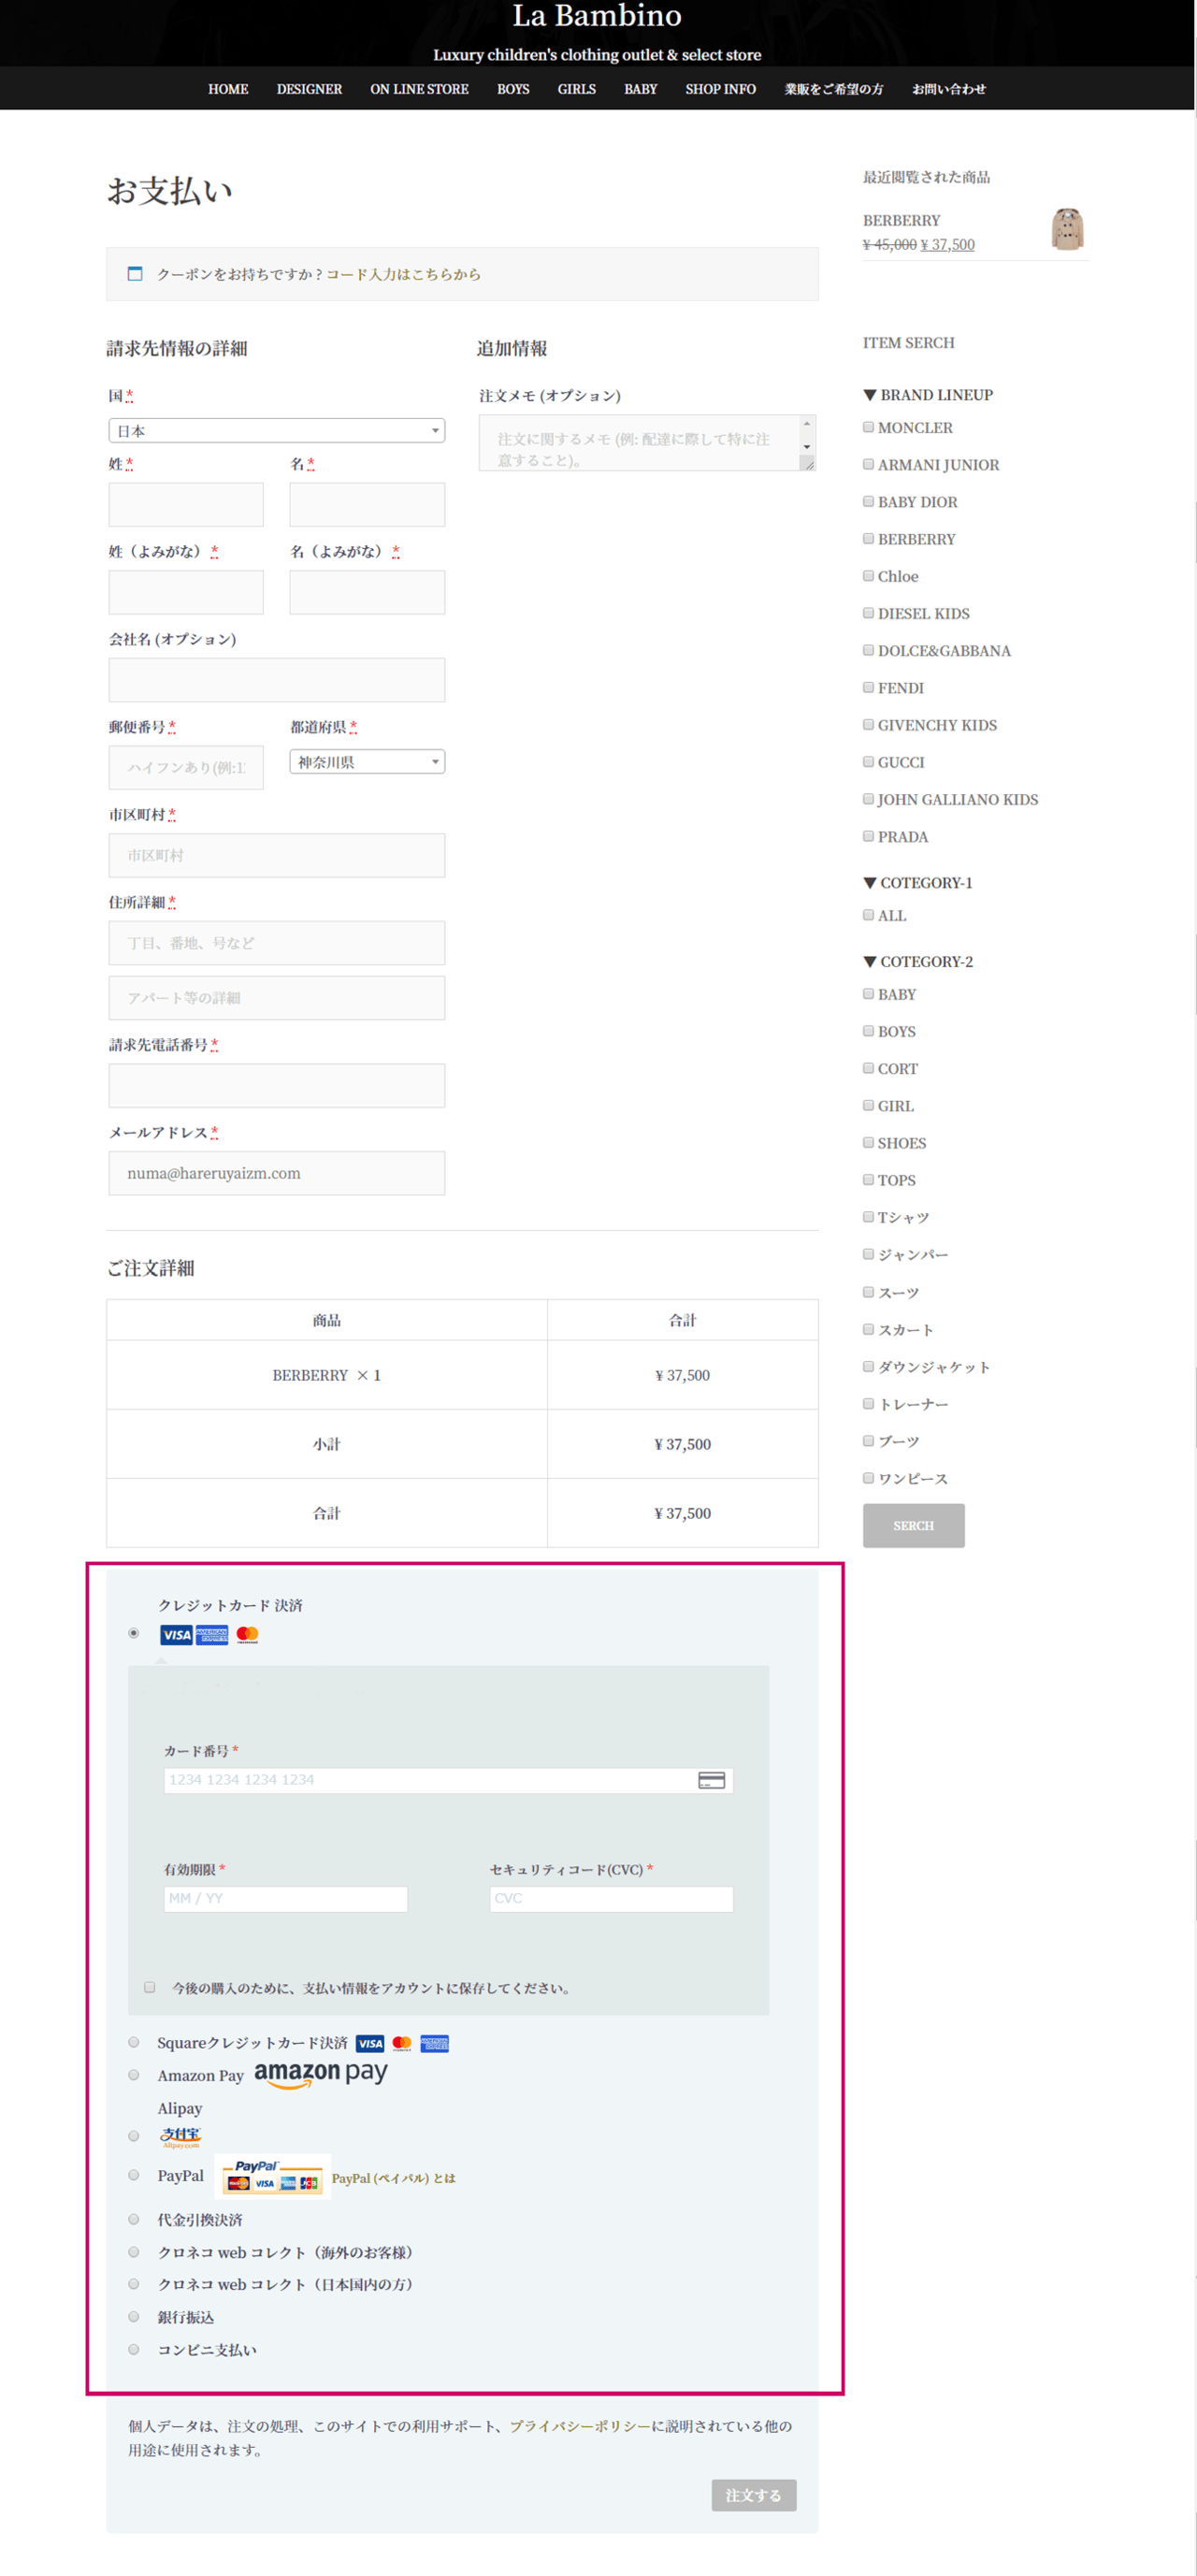Check the PRADA brand filter
Image resolution: width=1197 pixels, height=2576 pixels.
[868, 836]
